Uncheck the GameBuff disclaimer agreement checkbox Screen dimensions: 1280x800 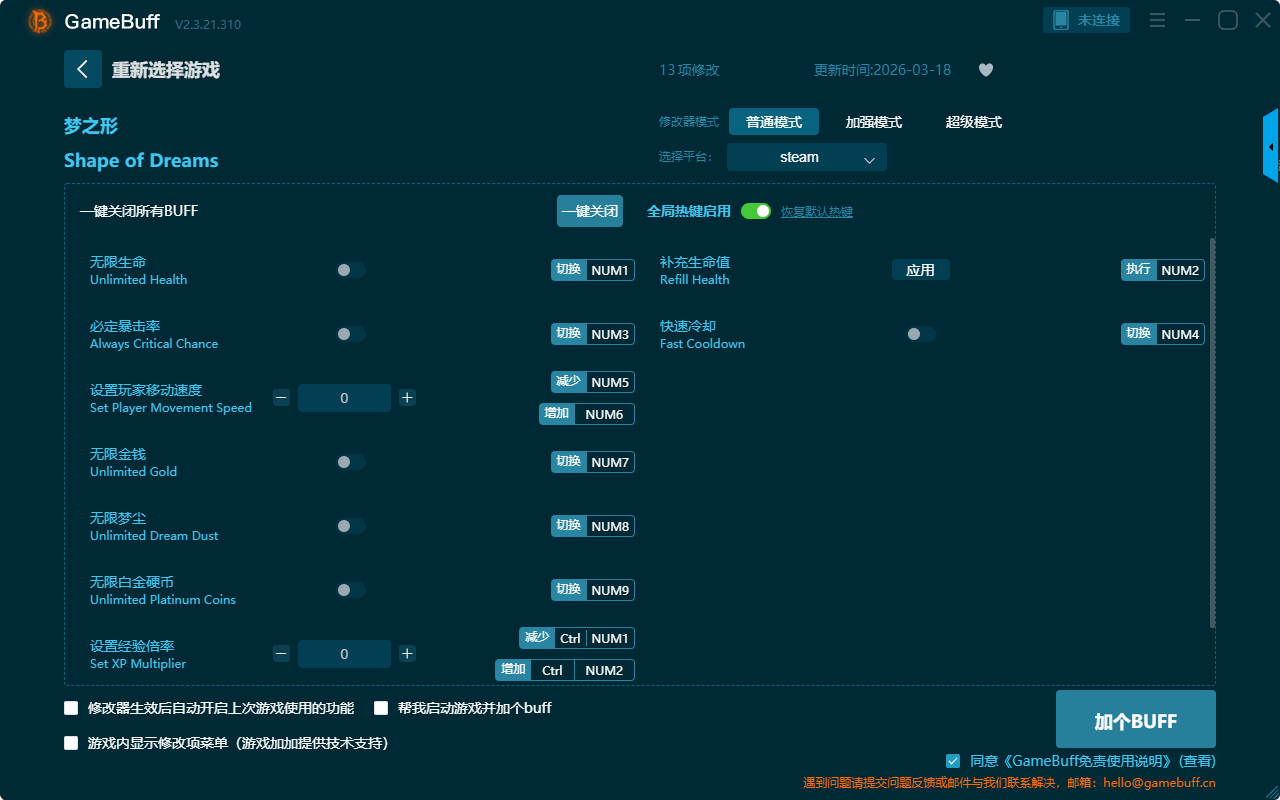(x=953, y=761)
